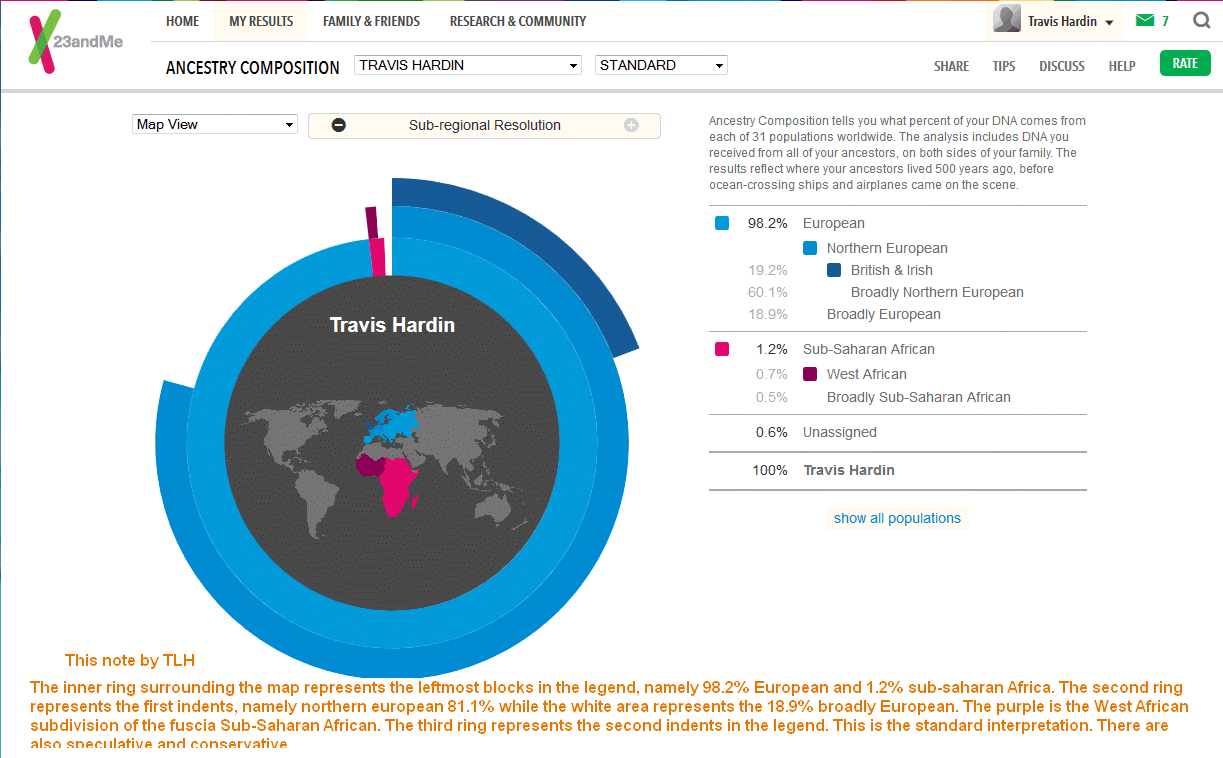Viewport: 1223px width, 758px height.
Task: Open the search magnifier icon
Action: point(1201,20)
